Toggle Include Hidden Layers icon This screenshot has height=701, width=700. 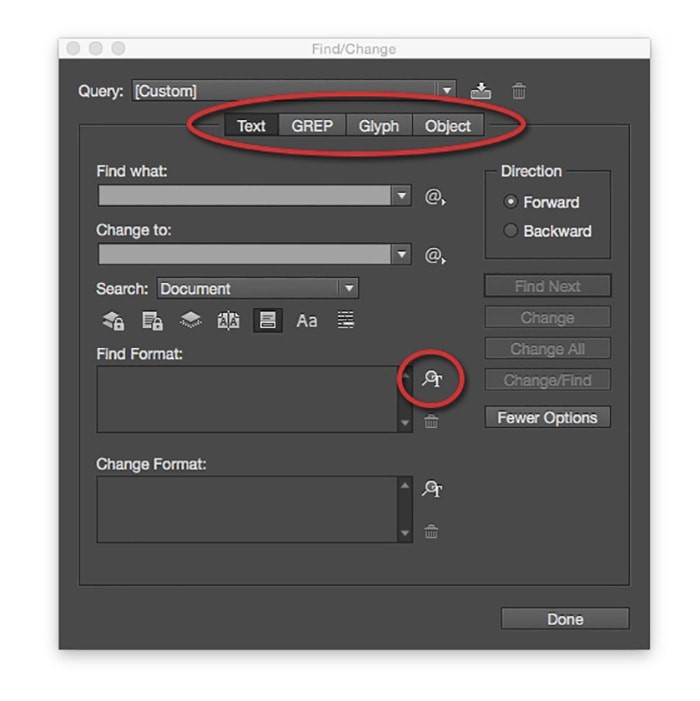pos(190,320)
